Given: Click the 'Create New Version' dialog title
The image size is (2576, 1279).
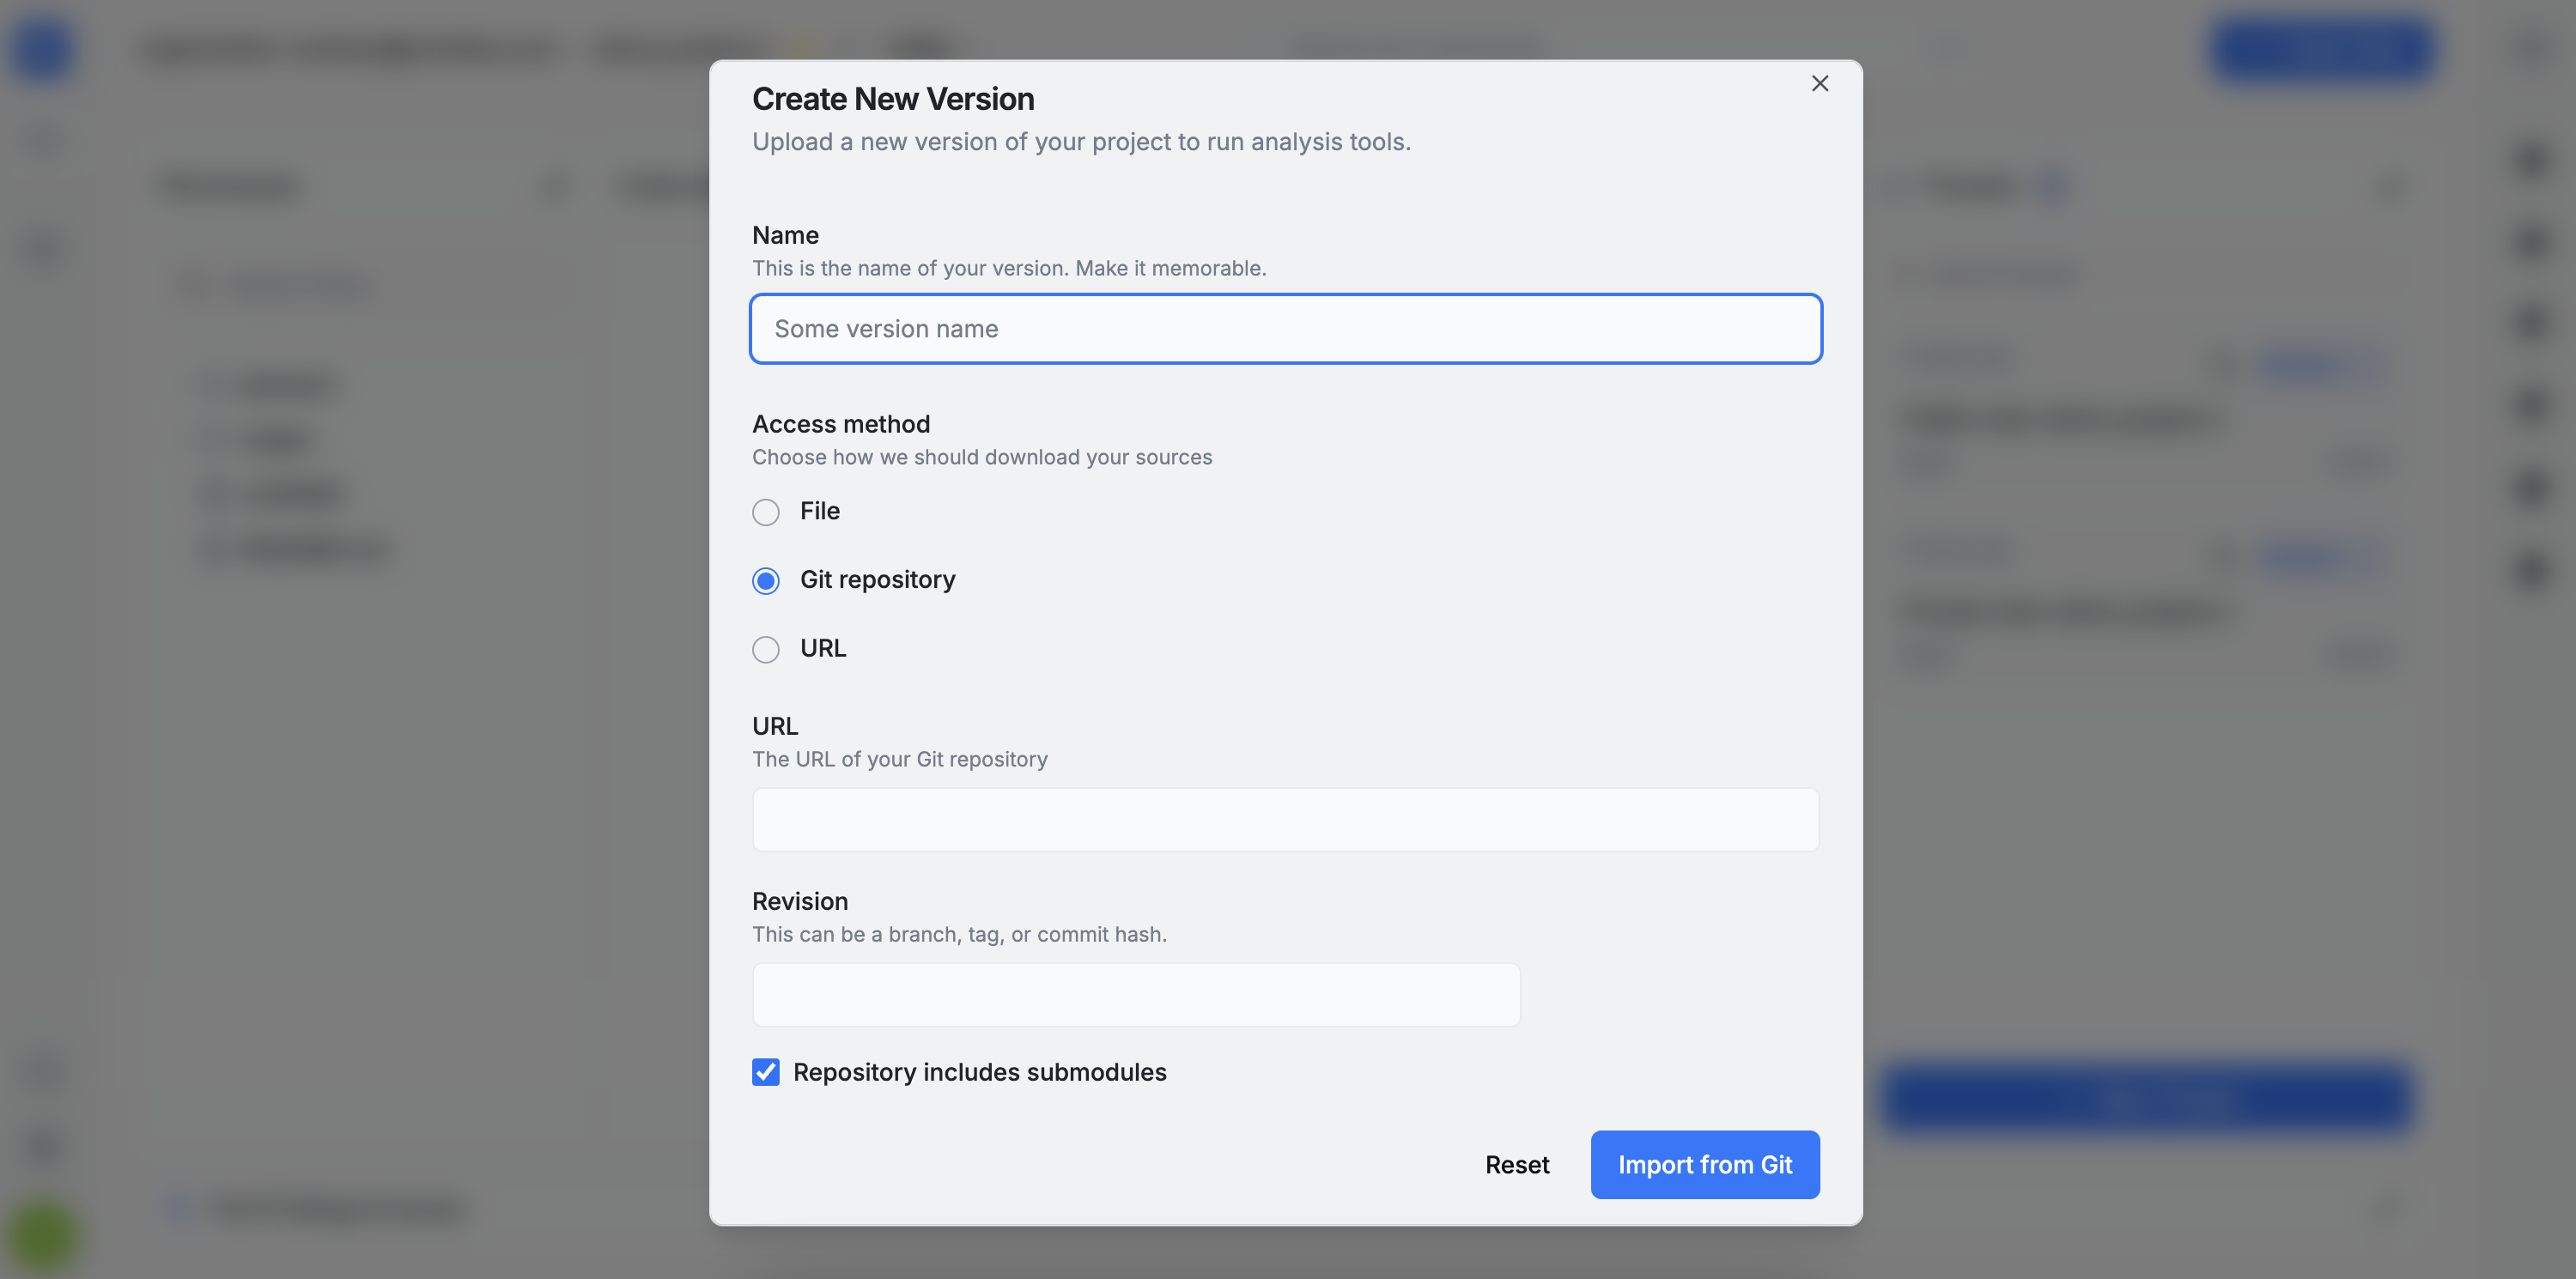Looking at the screenshot, I should [x=892, y=99].
